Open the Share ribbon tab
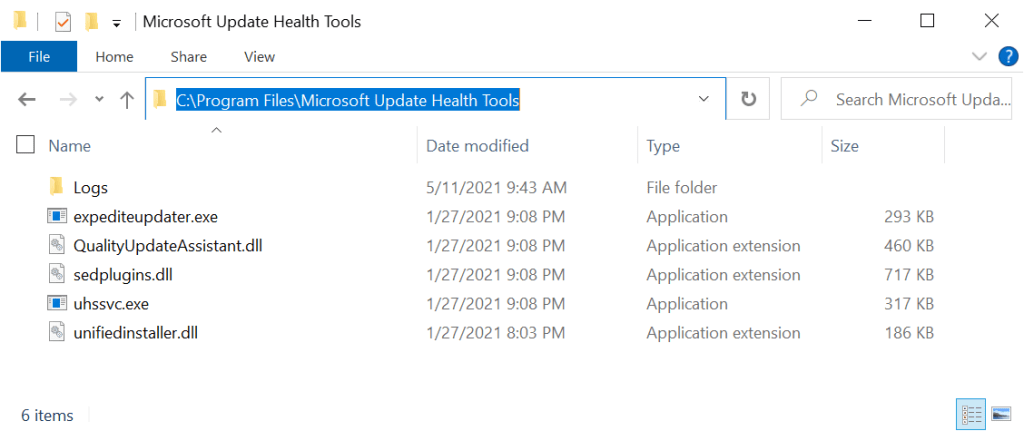The height and width of the screenshot is (431, 1024). (x=188, y=57)
